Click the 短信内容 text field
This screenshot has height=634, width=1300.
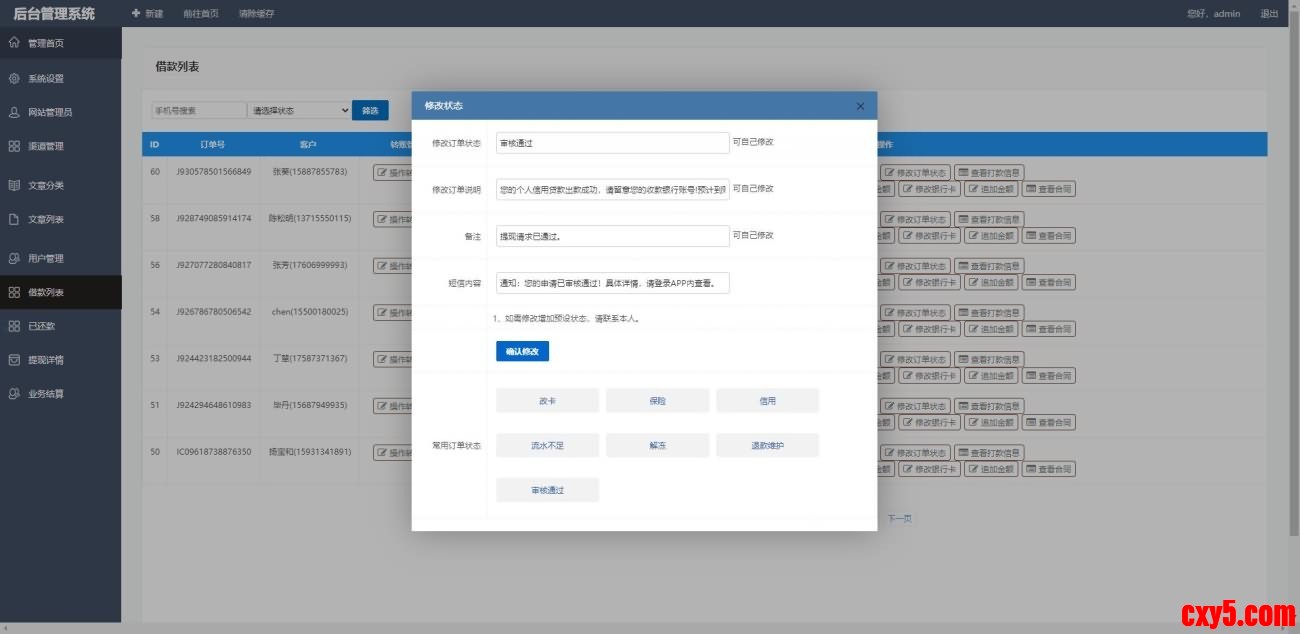point(612,283)
